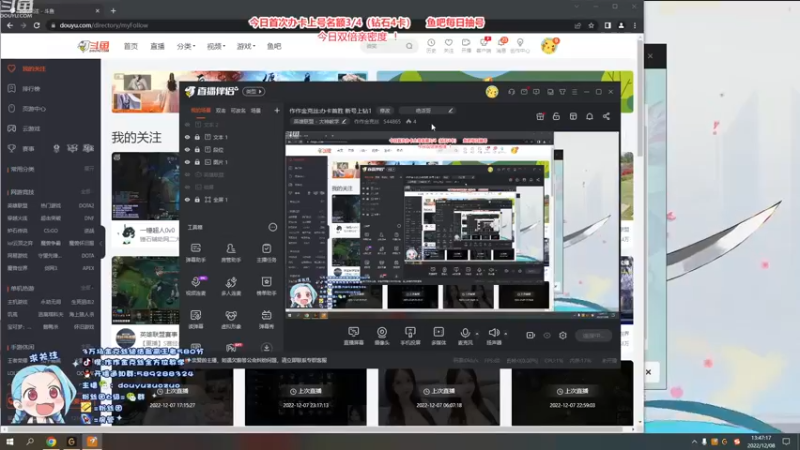800x450 pixels.
Task: Open the mode switch pill next to 直播伴侣 logo
Action: click(254, 92)
